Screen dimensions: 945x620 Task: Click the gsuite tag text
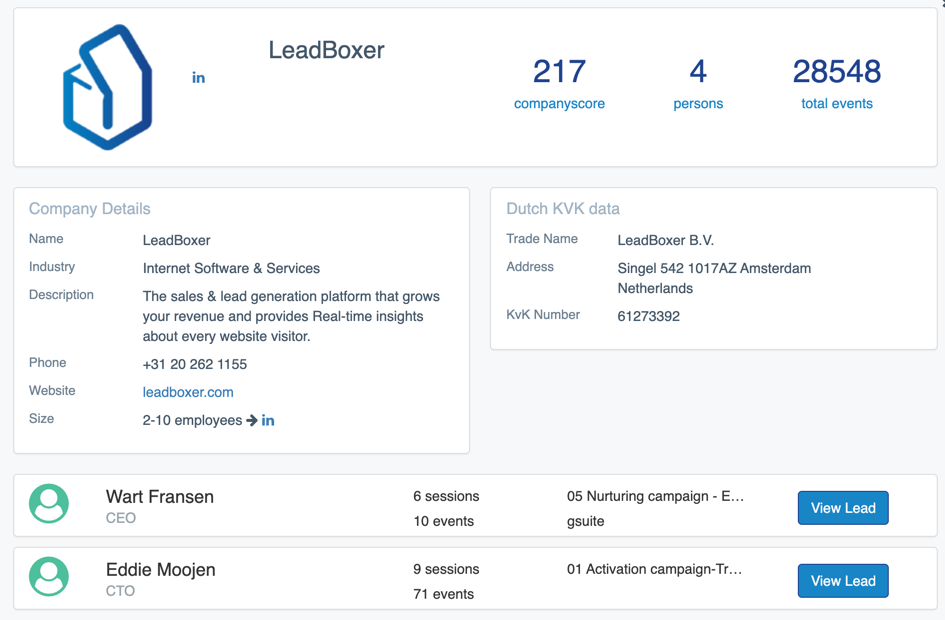tap(585, 521)
